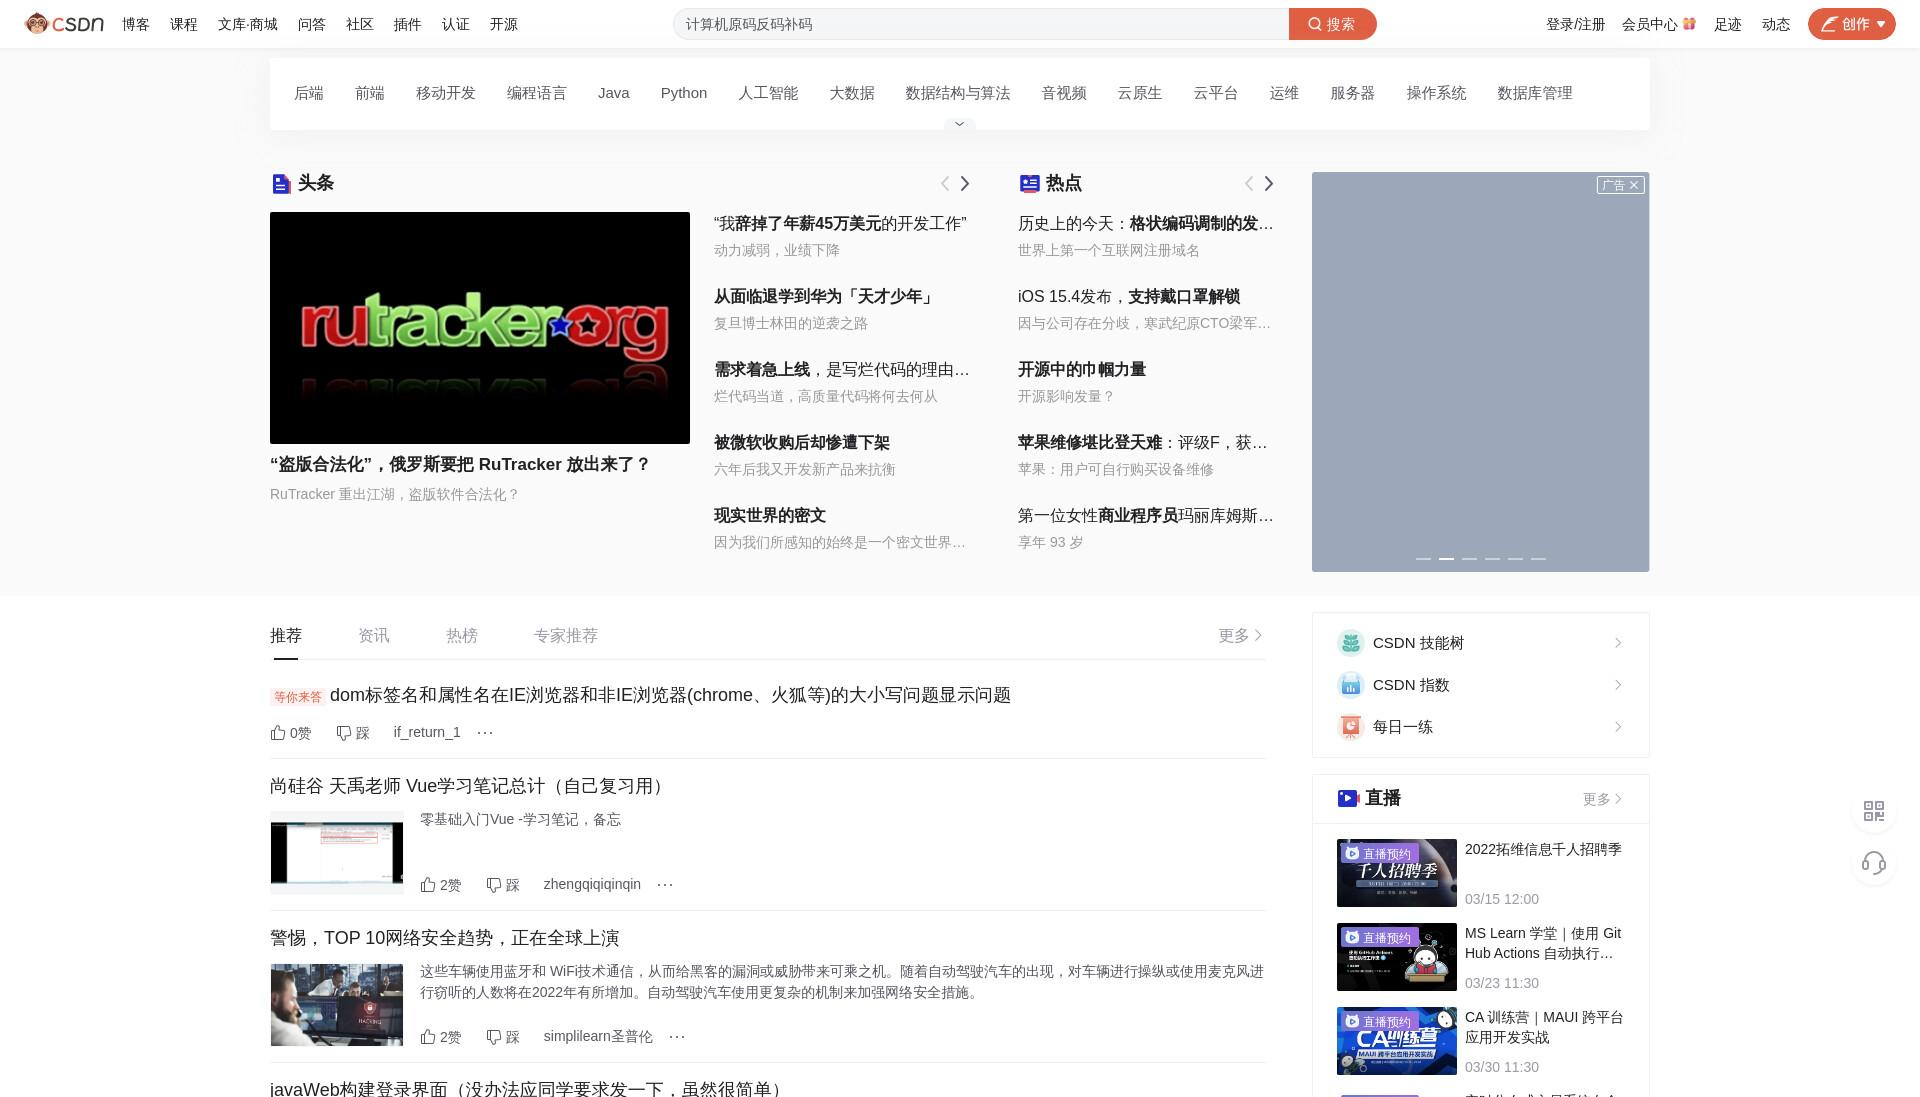Select the Python category
Screen dimensions: 1920x1097
pos(684,93)
